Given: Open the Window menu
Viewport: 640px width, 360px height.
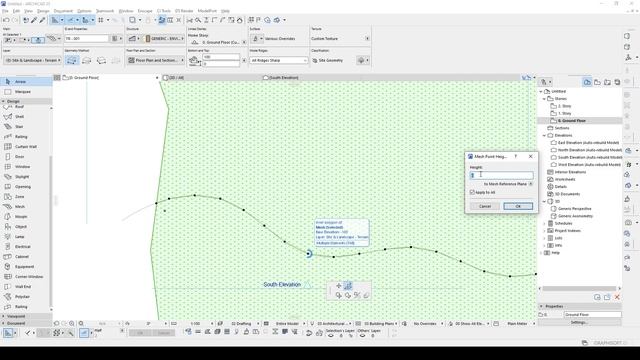Looking at the screenshot, I should 126,11.
